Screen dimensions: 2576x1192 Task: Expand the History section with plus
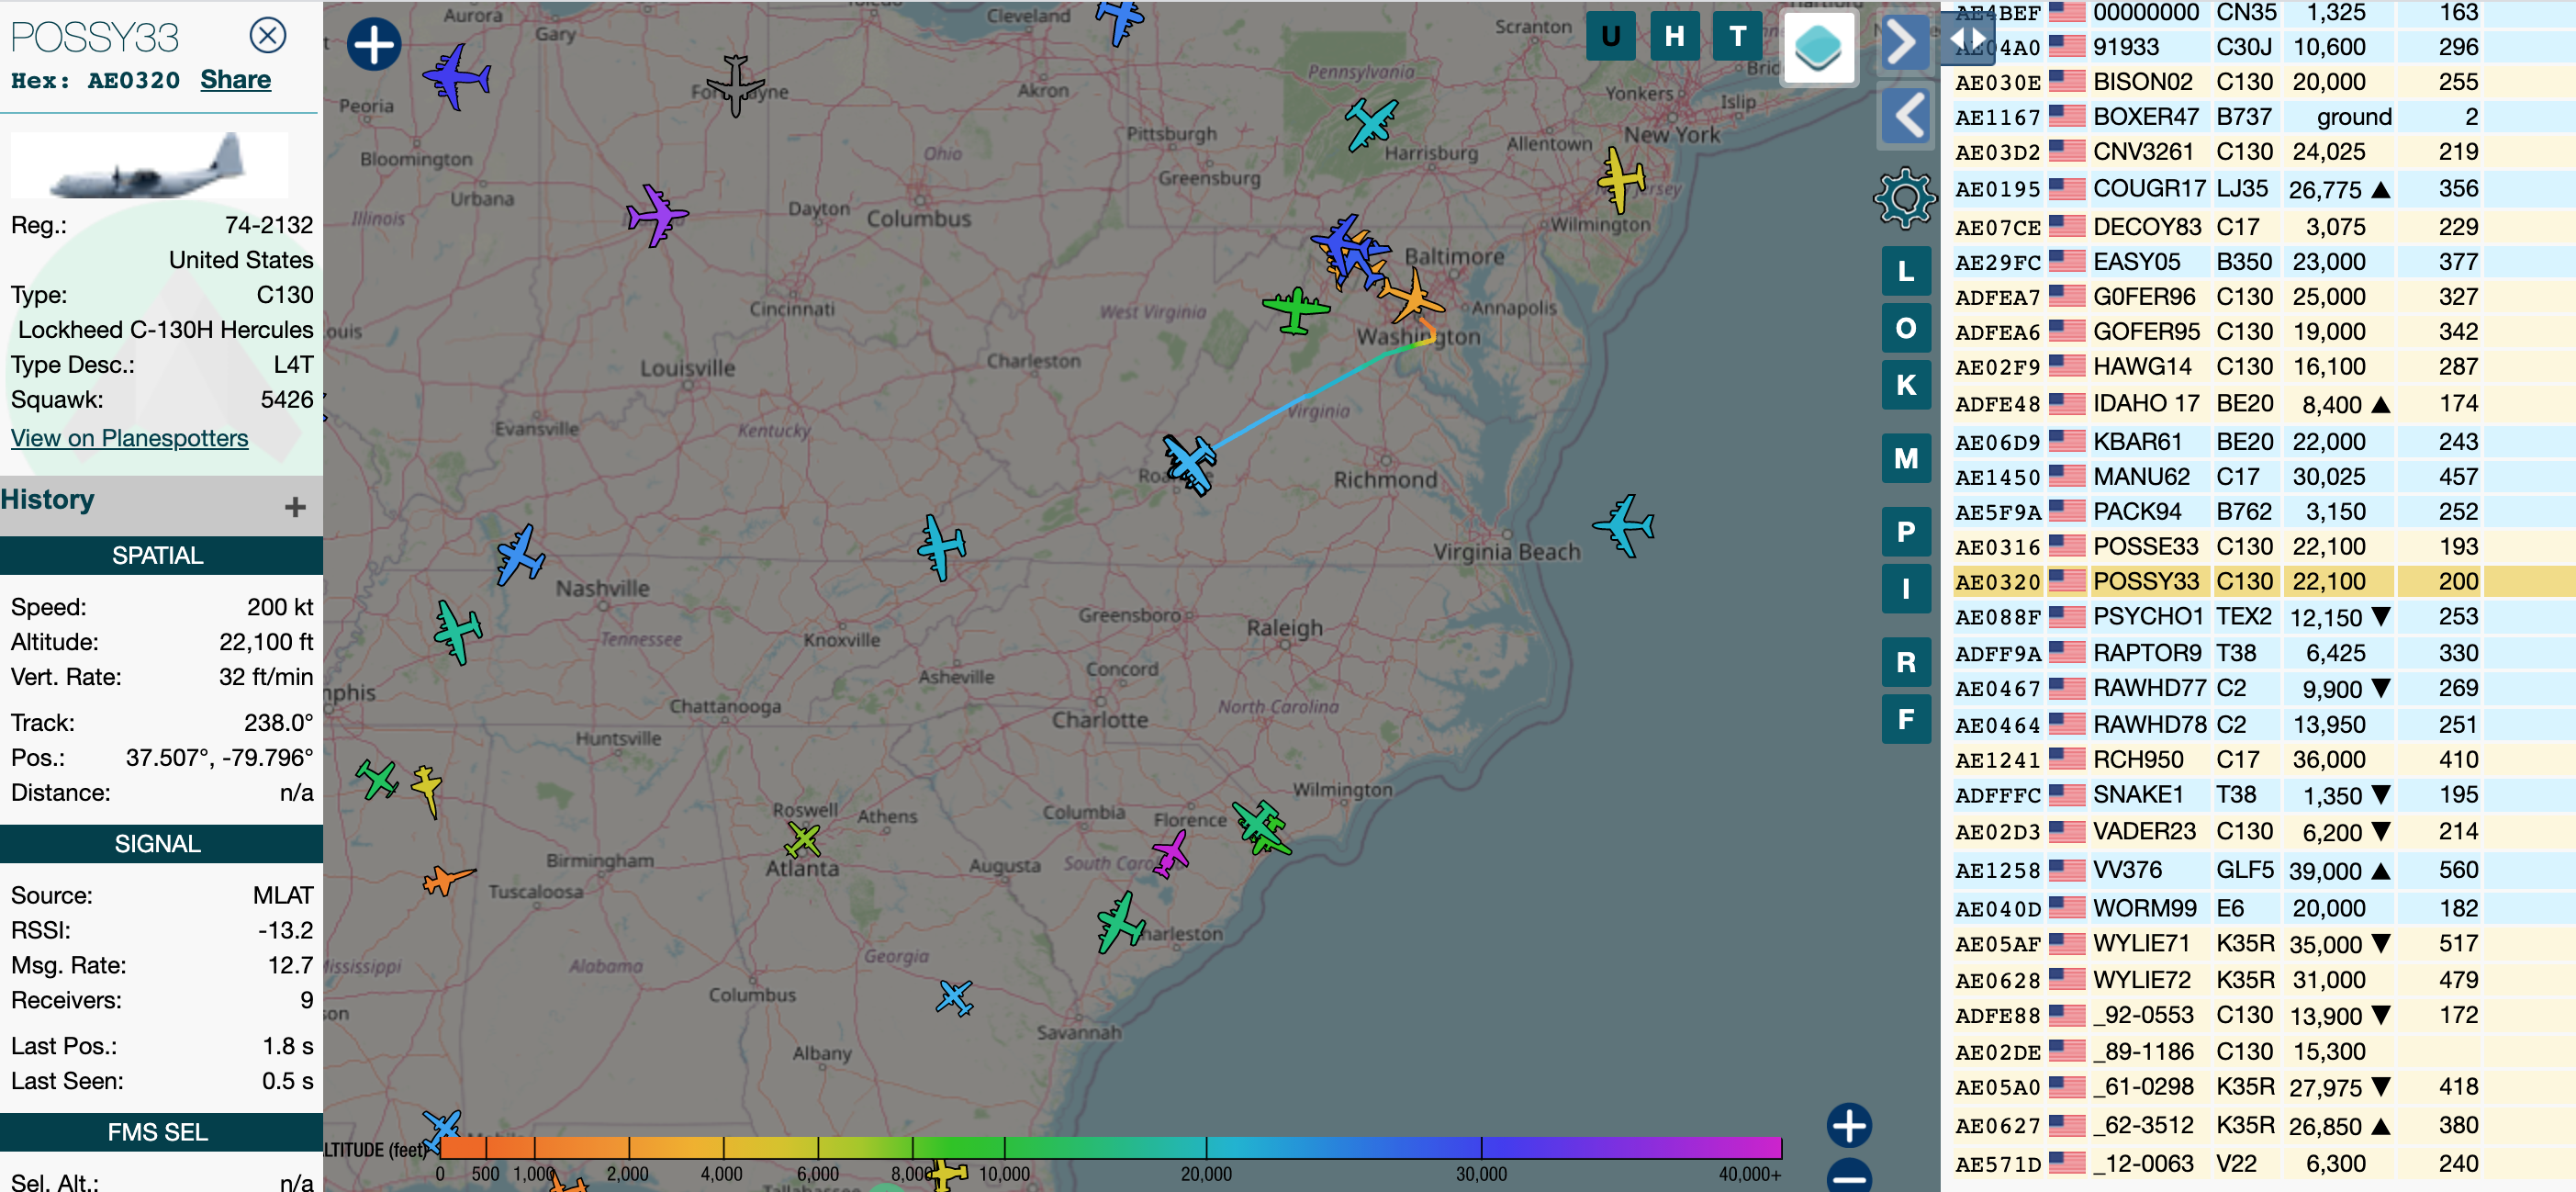click(295, 507)
